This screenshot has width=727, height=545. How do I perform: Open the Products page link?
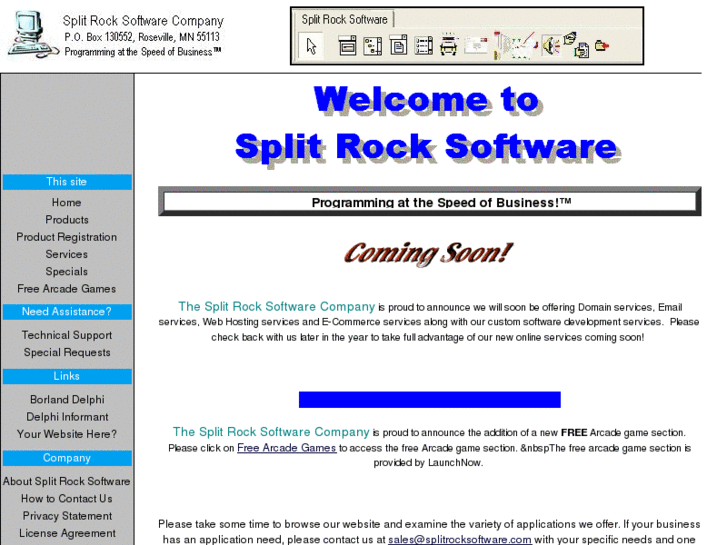pyautogui.click(x=67, y=219)
